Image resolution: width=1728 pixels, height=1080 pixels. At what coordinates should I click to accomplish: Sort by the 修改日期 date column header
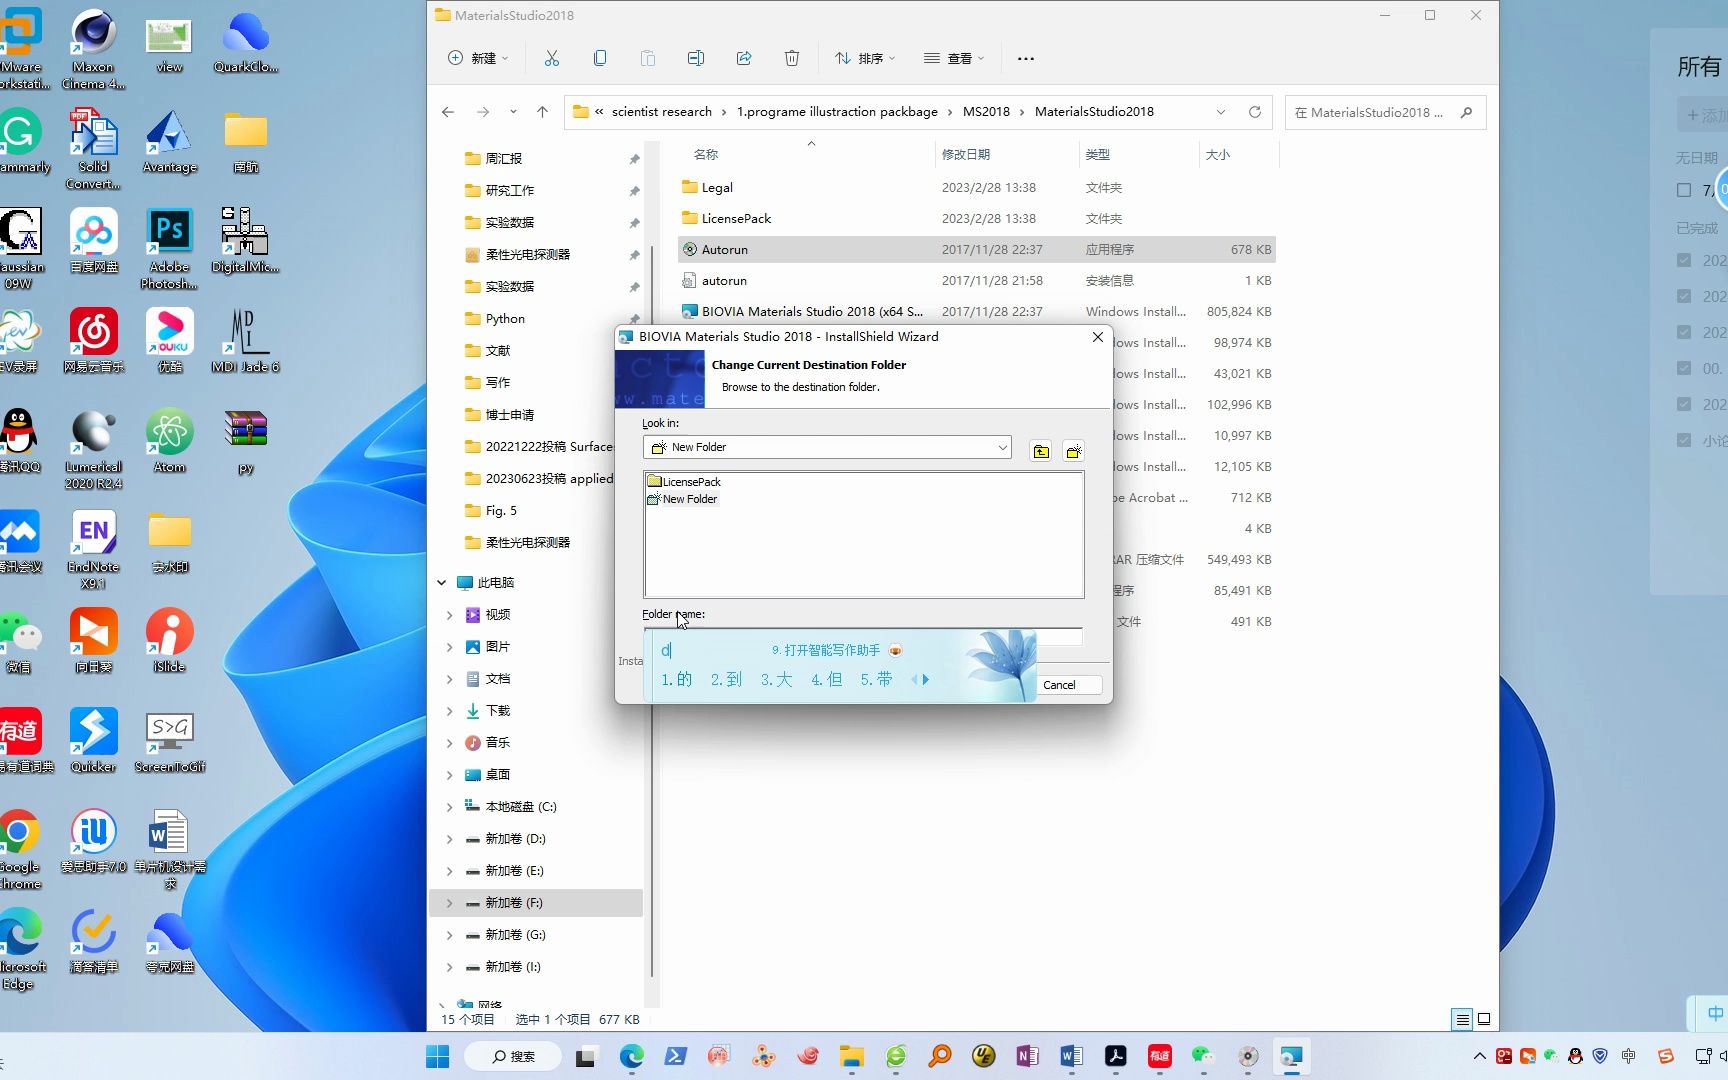coord(966,154)
